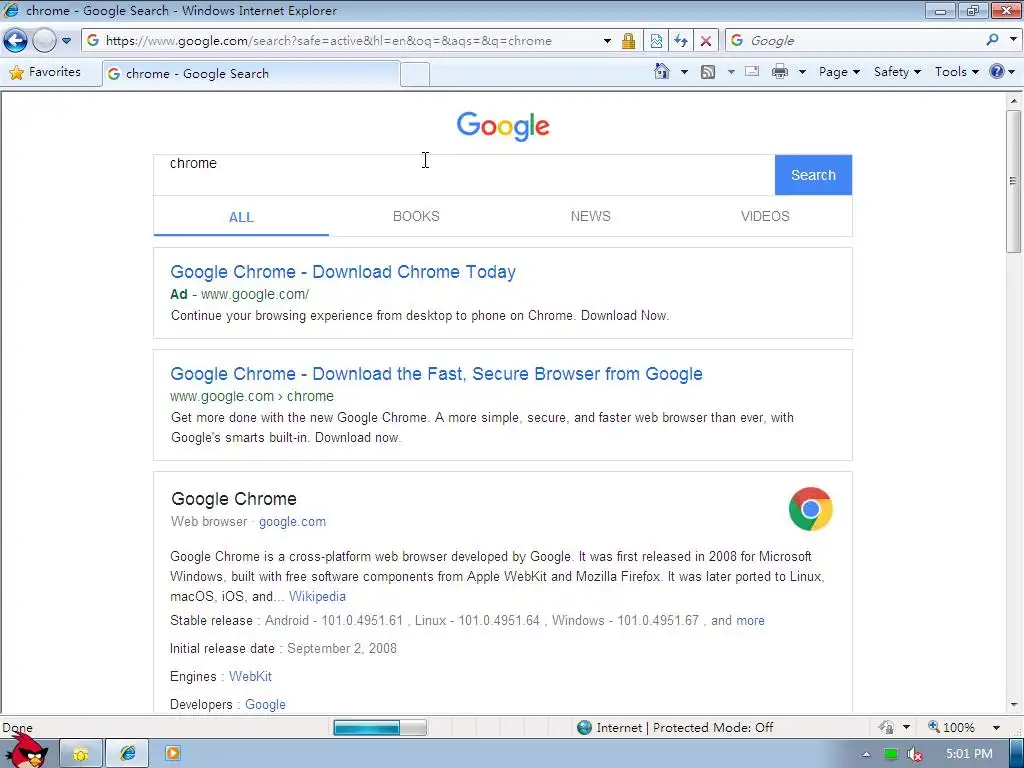Click the security lock icon

(628, 40)
